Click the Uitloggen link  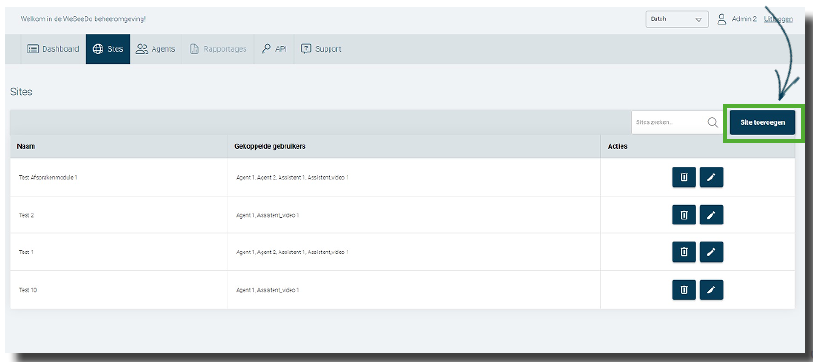click(778, 19)
